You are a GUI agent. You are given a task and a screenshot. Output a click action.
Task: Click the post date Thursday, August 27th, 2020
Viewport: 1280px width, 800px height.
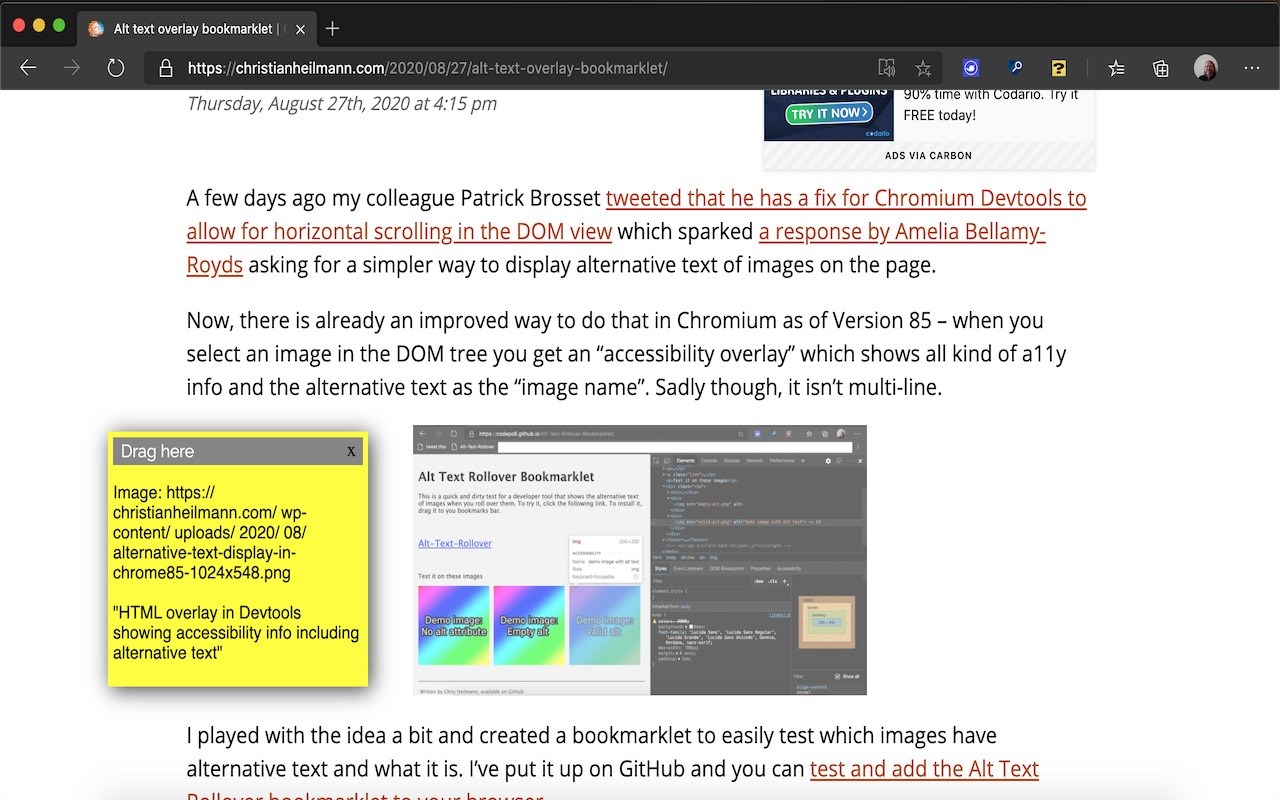point(342,103)
